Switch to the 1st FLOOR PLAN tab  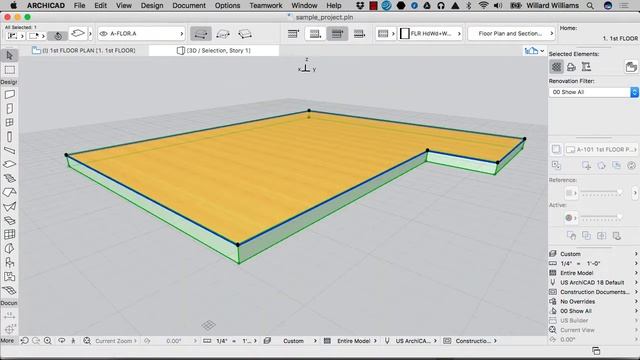point(84,51)
